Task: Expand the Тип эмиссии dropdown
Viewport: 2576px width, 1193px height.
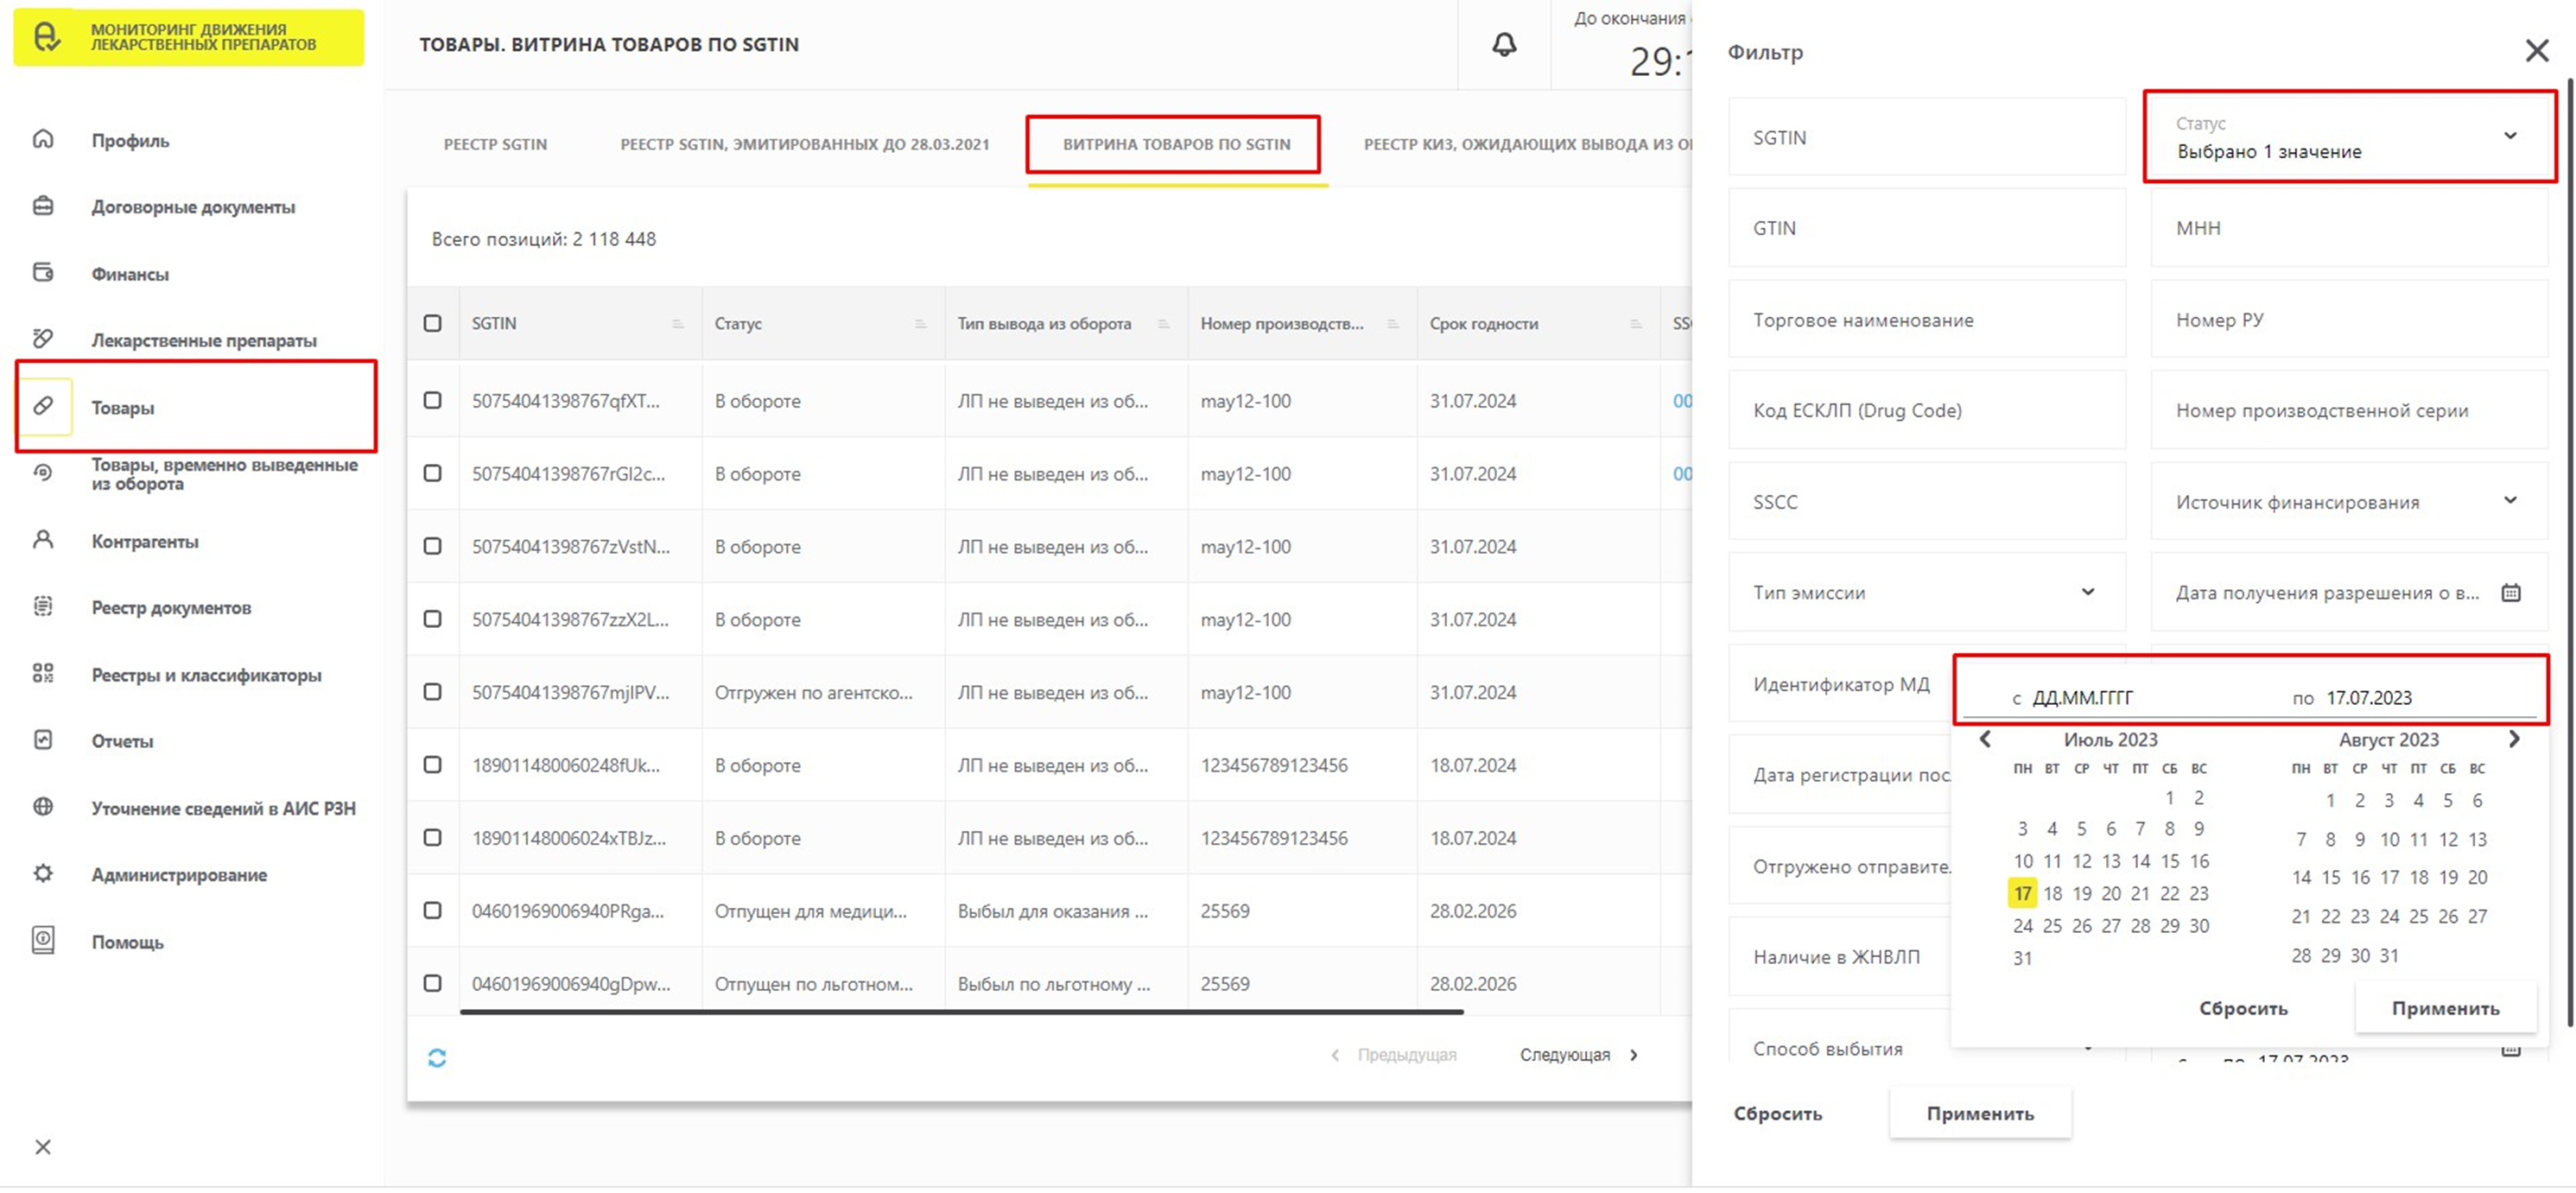Action: tap(2087, 591)
